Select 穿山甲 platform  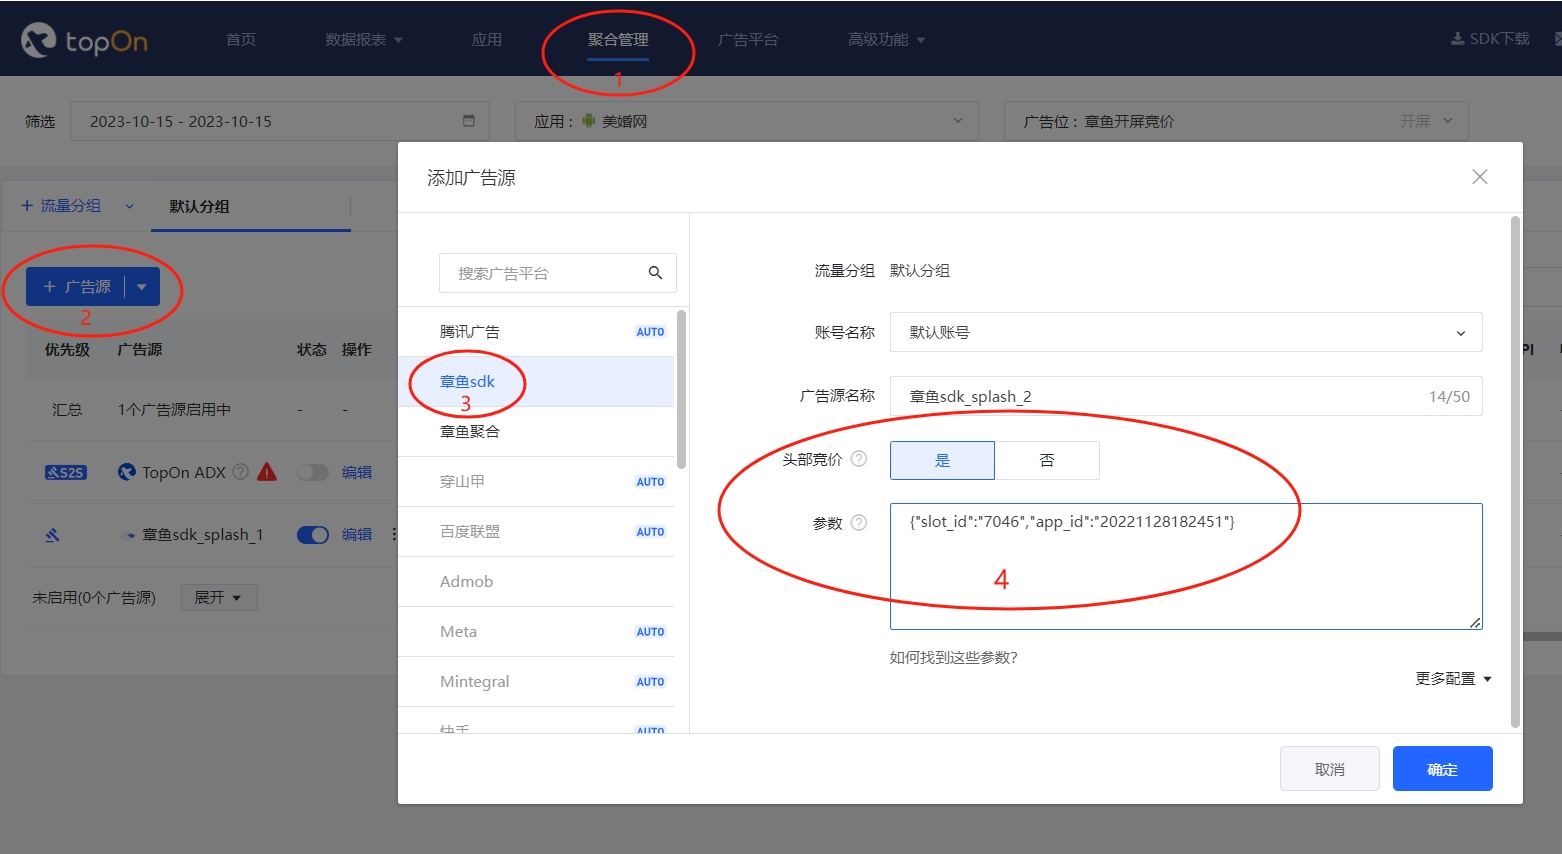coord(537,482)
